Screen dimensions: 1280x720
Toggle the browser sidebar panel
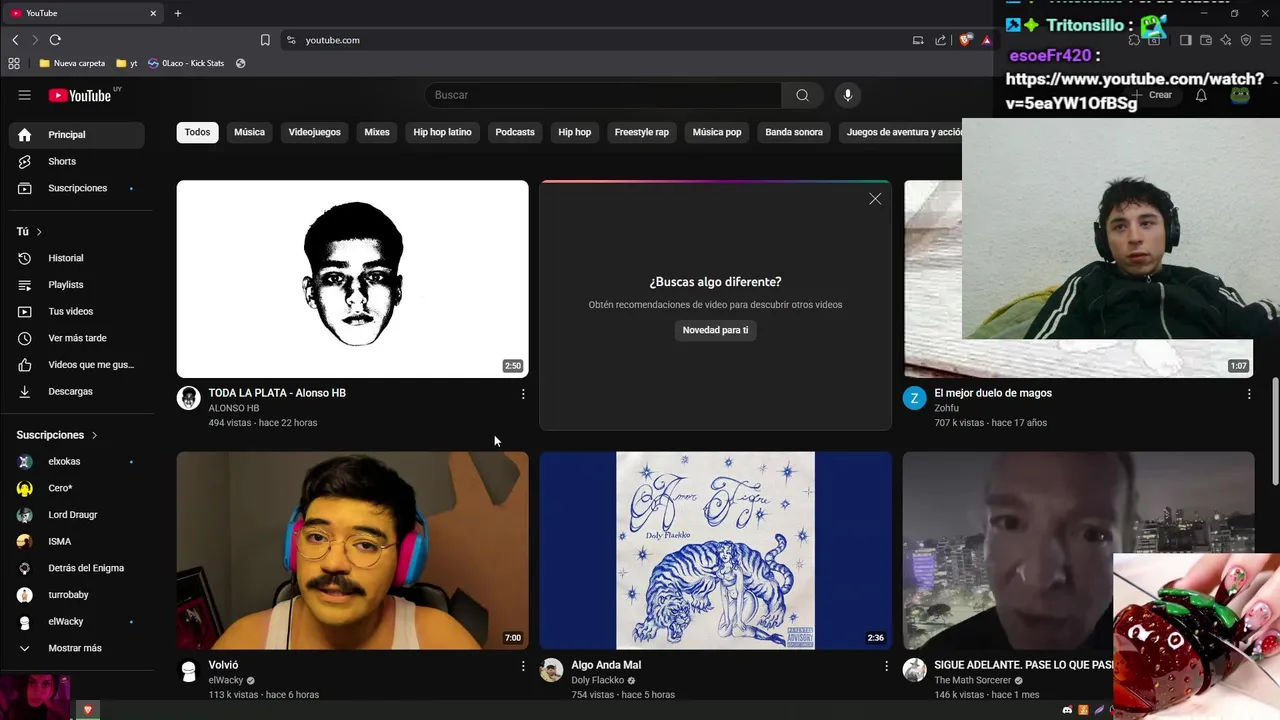(x=1185, y=40)
